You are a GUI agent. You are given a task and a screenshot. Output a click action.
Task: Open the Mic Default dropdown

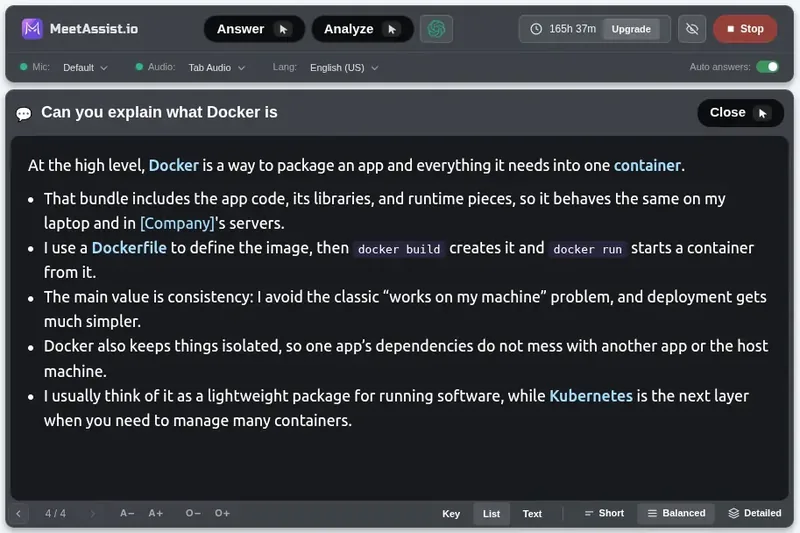tap(85, 67)
